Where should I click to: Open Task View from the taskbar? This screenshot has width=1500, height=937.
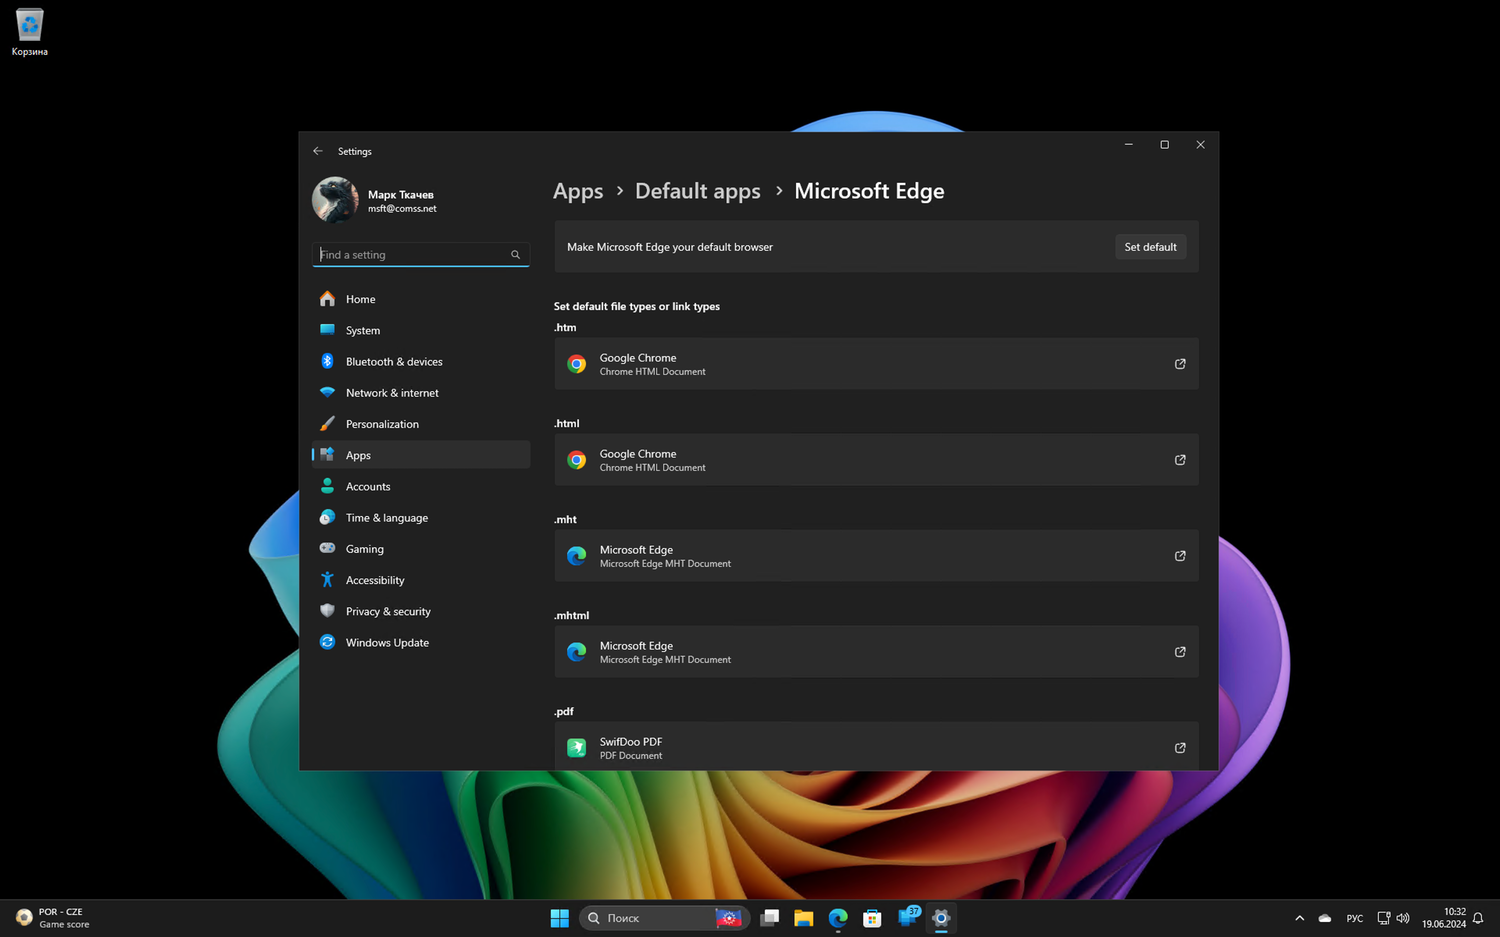[x=769, y=918]
